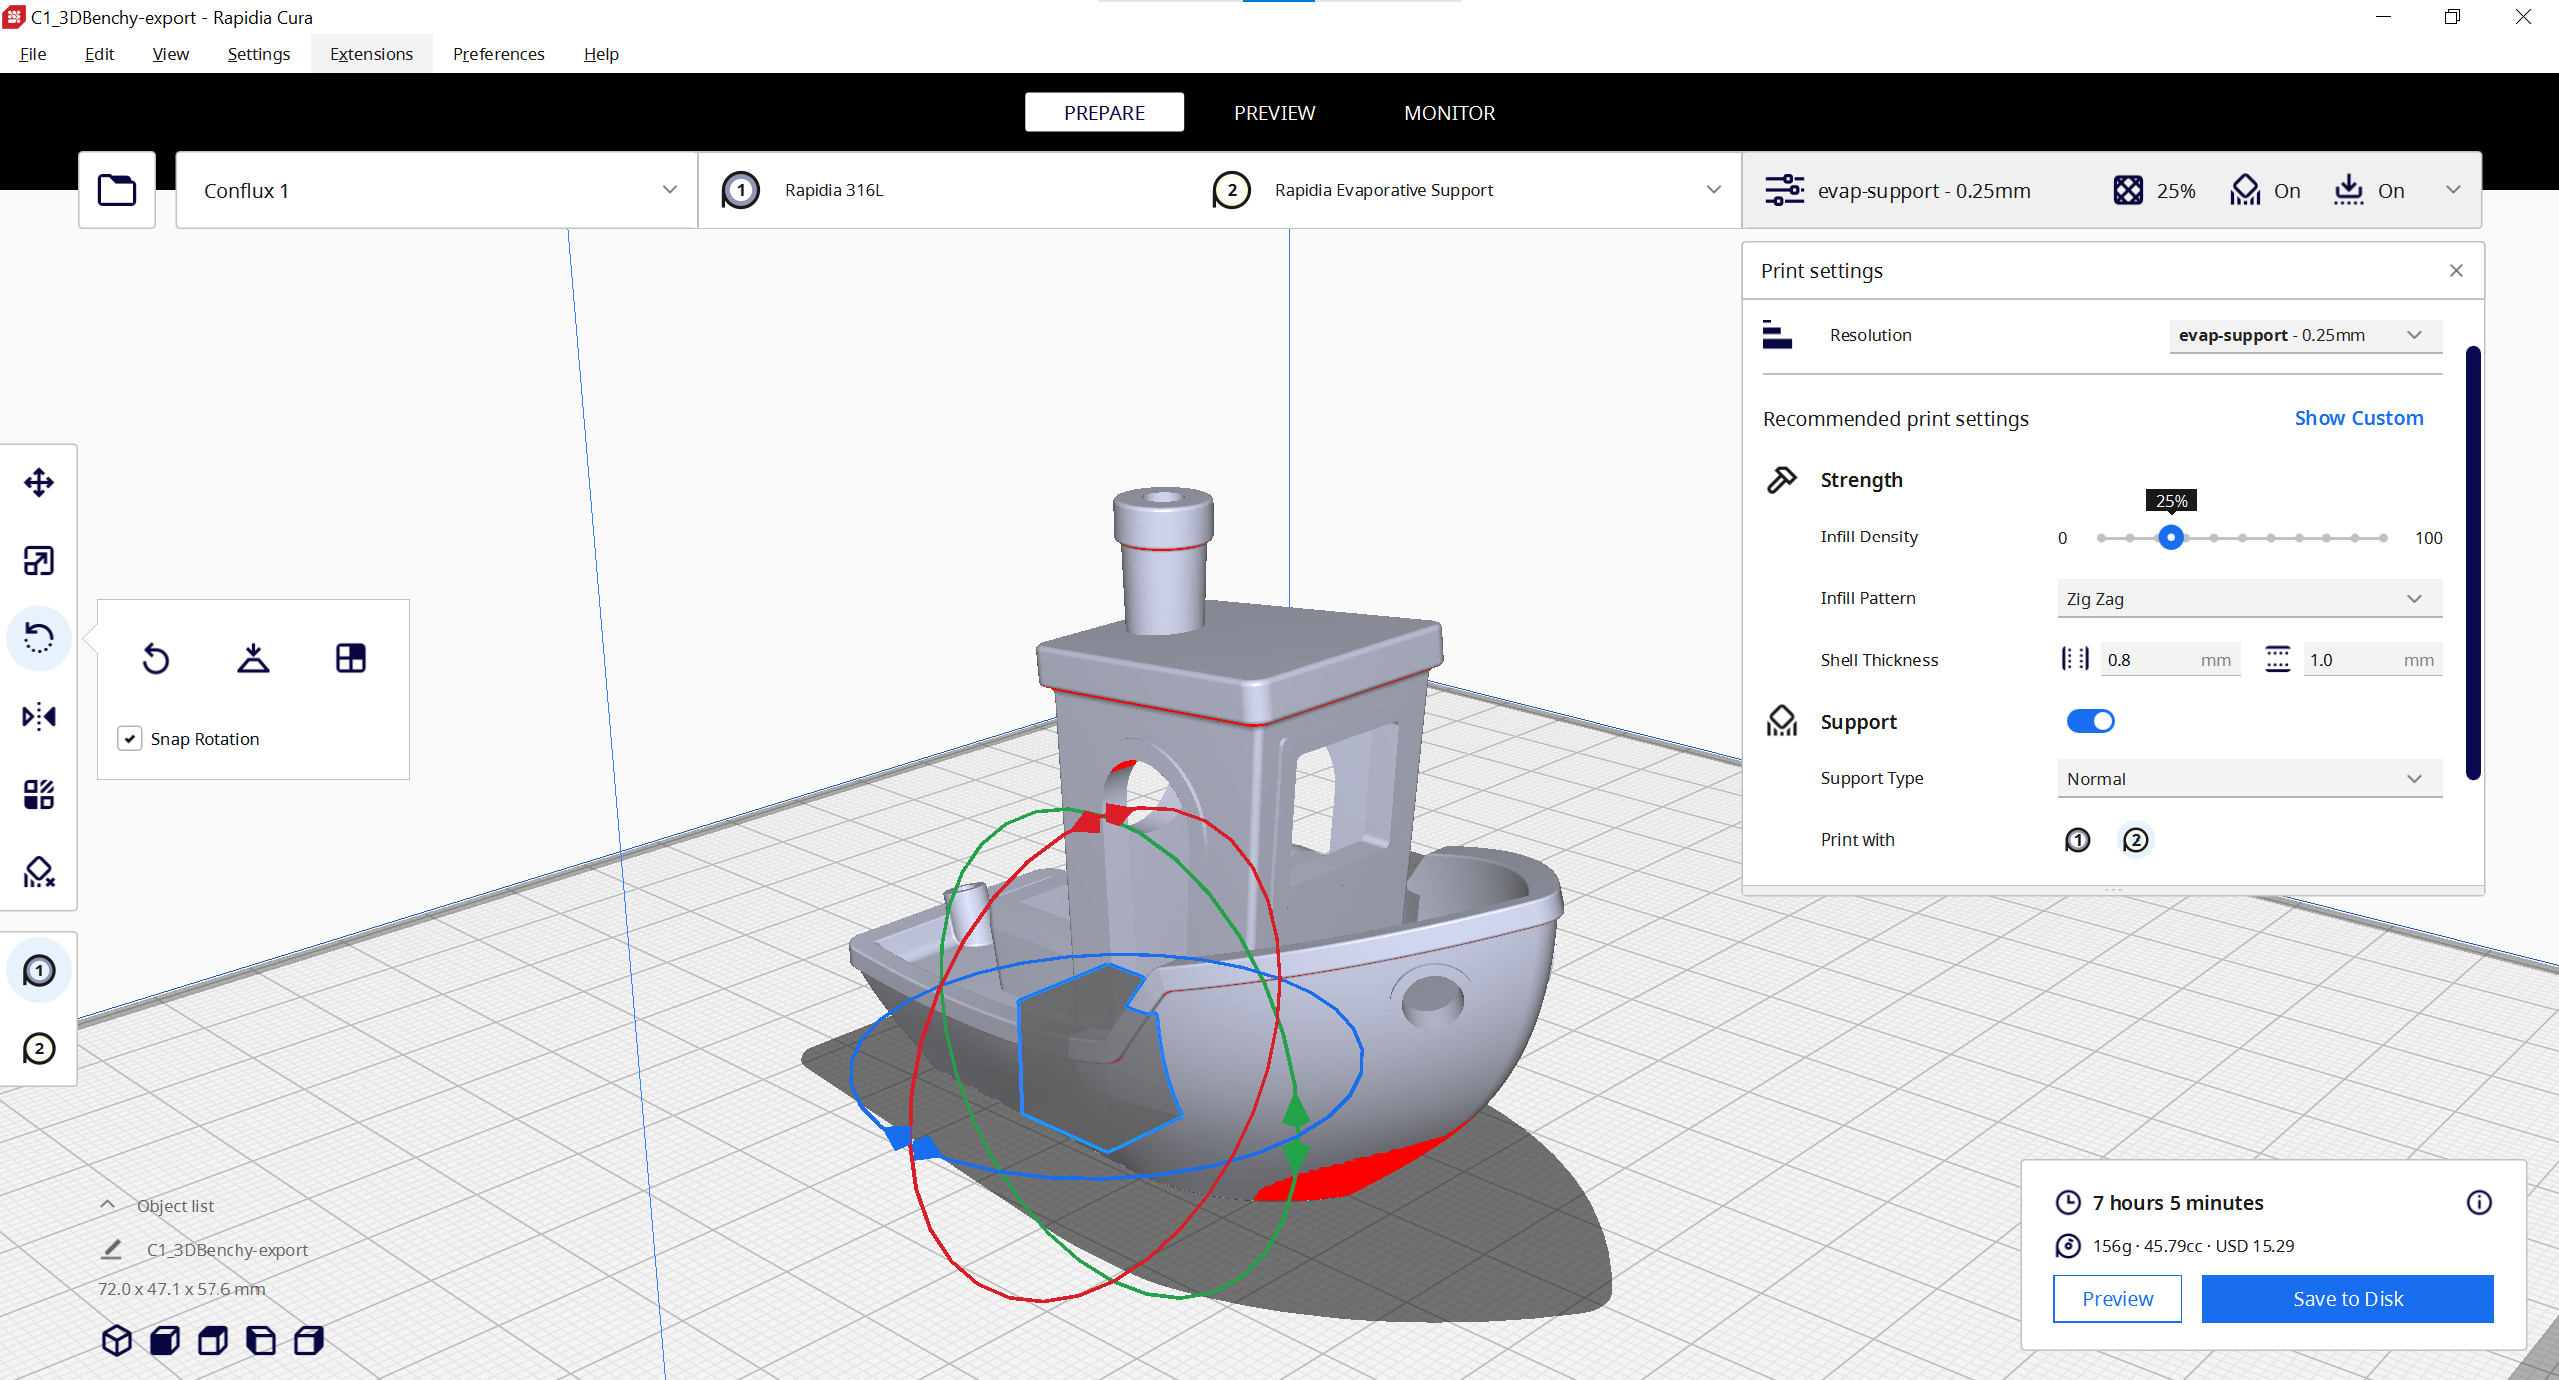This screenshot has width=2559, height=1380.
Task: Choose extruder 2 for Print with
Action: pyautogui.click(x=2135, y=840)
